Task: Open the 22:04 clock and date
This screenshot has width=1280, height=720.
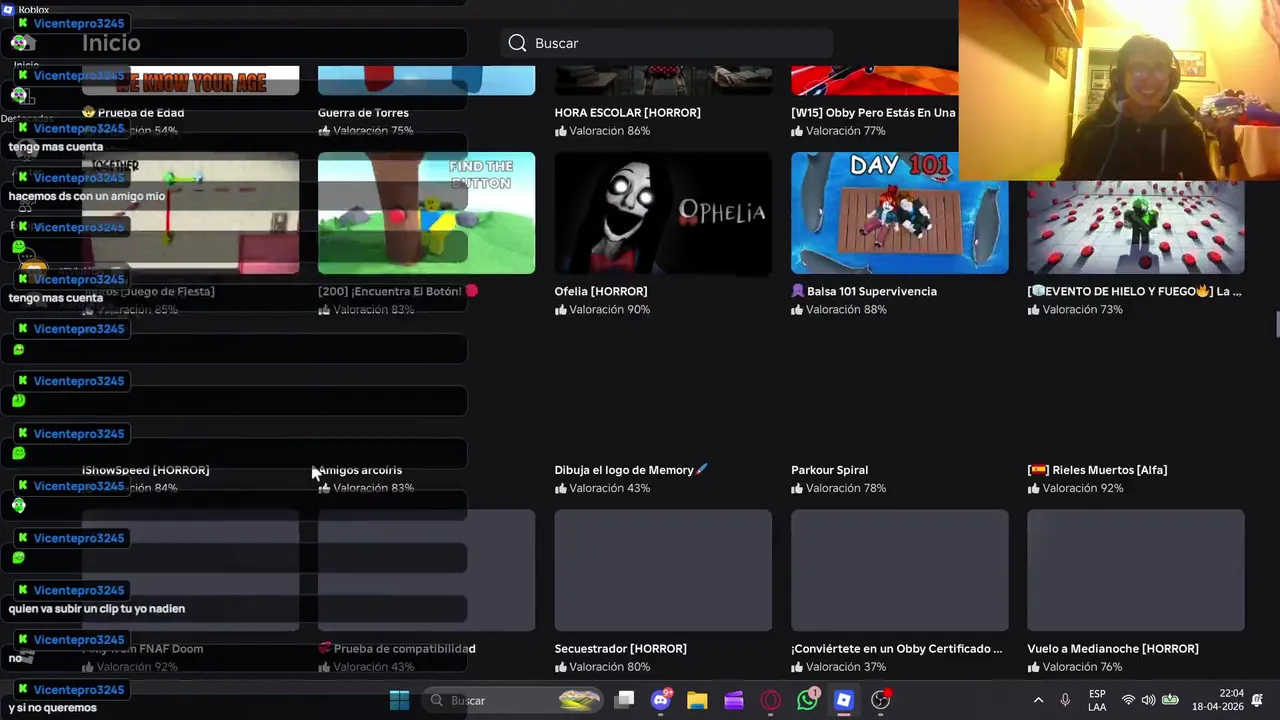Action: (x=1218, y=700)
